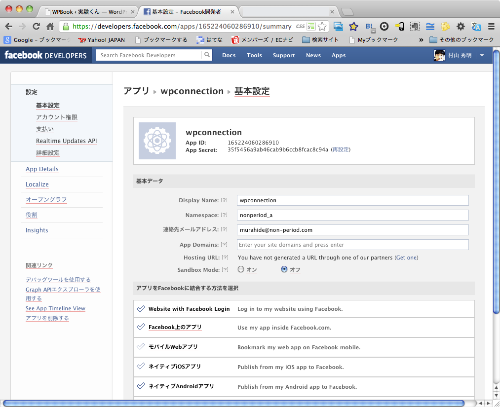The image size is (500, 407).
Task: Click the Display Name input field
Action: click(353, 200)
